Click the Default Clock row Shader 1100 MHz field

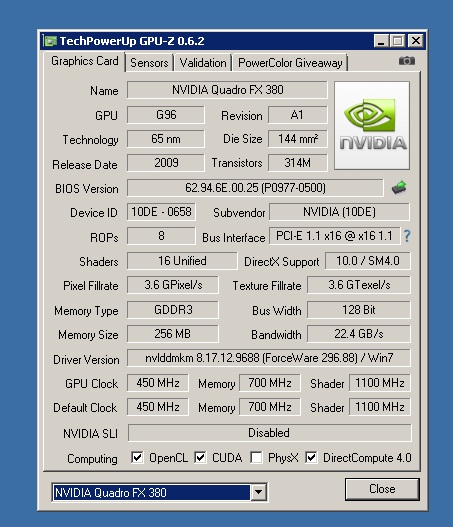[x=380, y=407]
